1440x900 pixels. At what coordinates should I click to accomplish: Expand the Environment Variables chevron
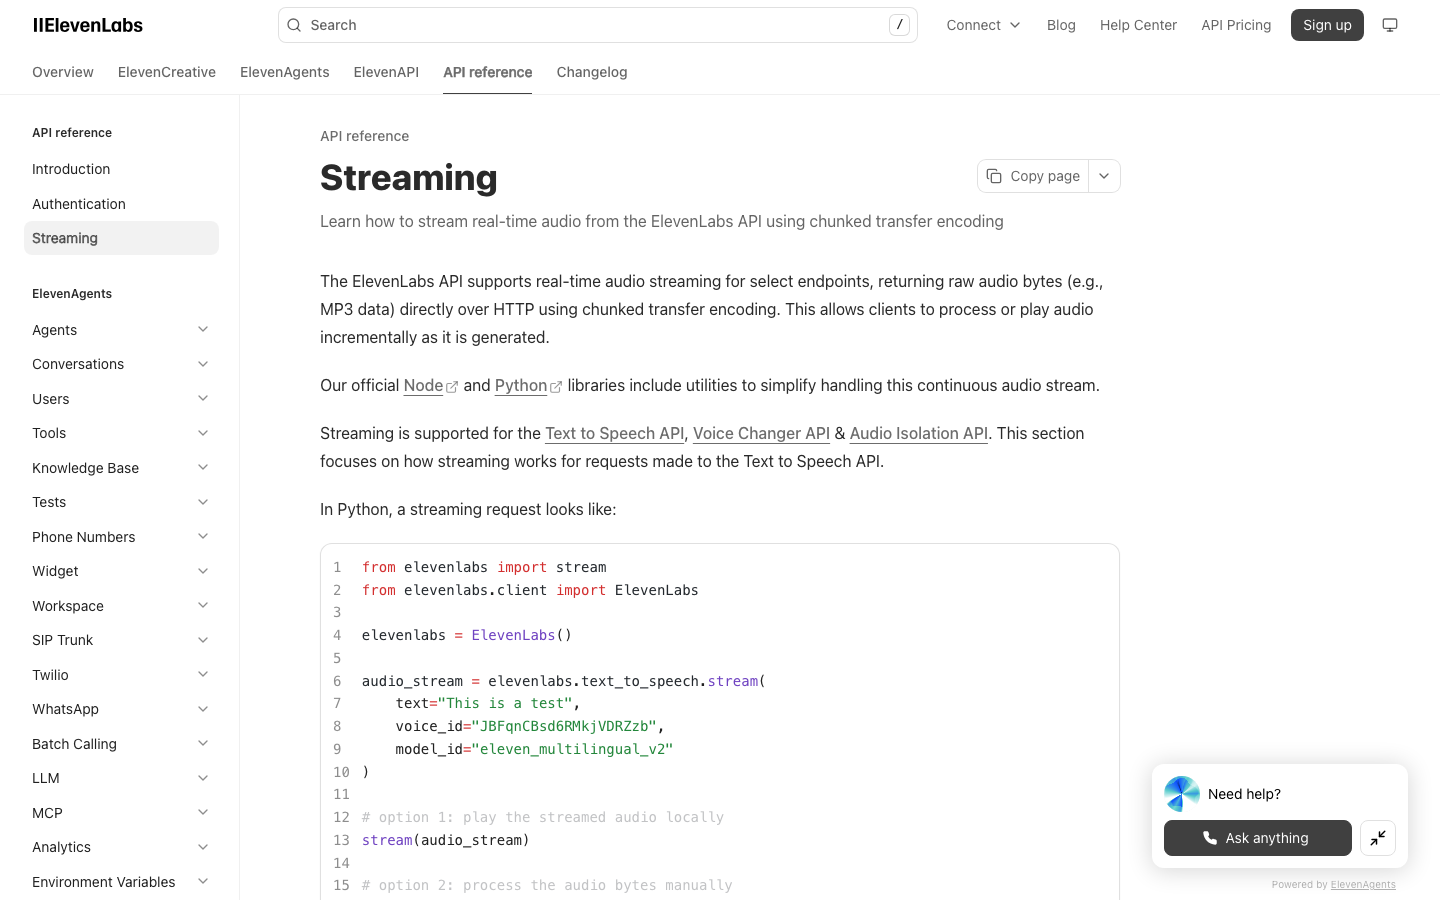click(203, 882)
